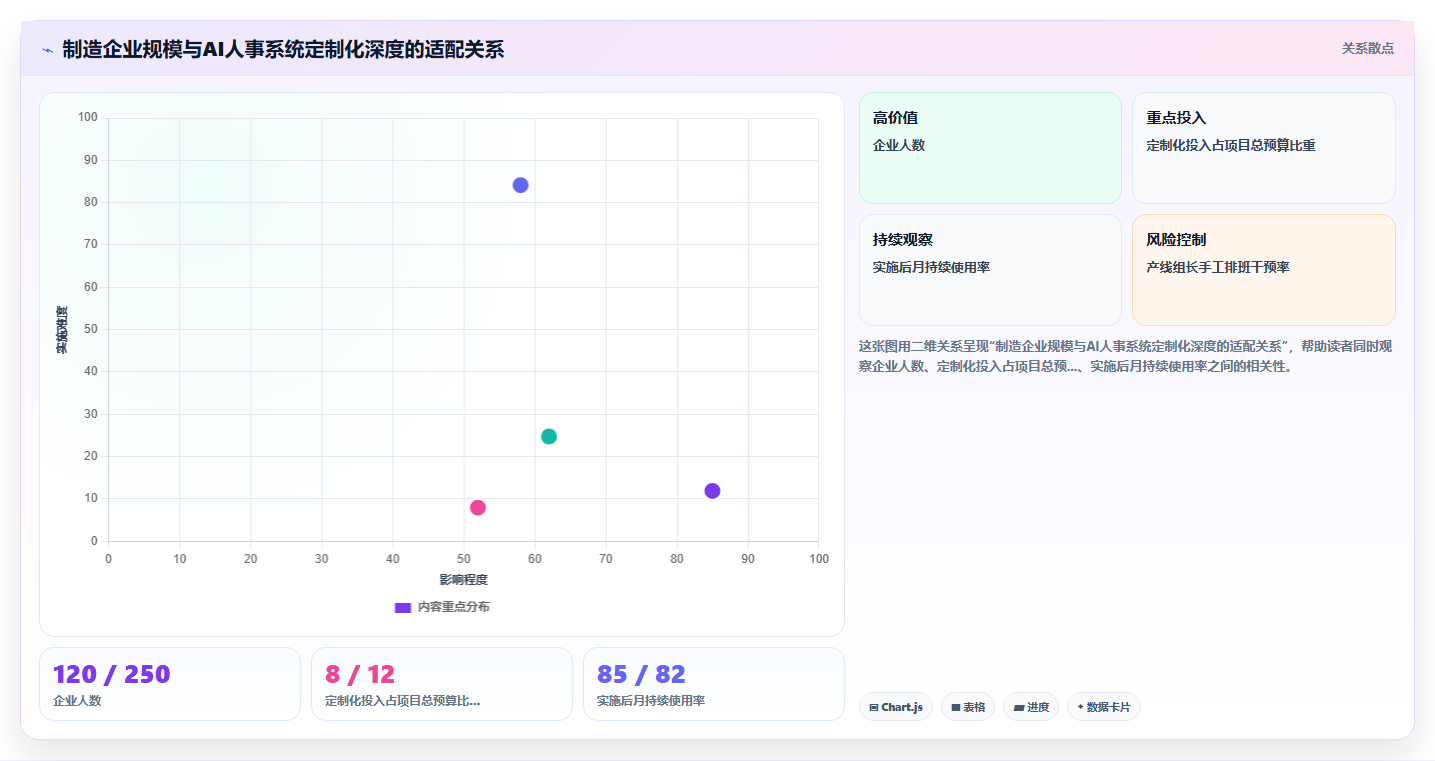
Task: Click the 数据卡片 tag
Action: pos(1104,707)
